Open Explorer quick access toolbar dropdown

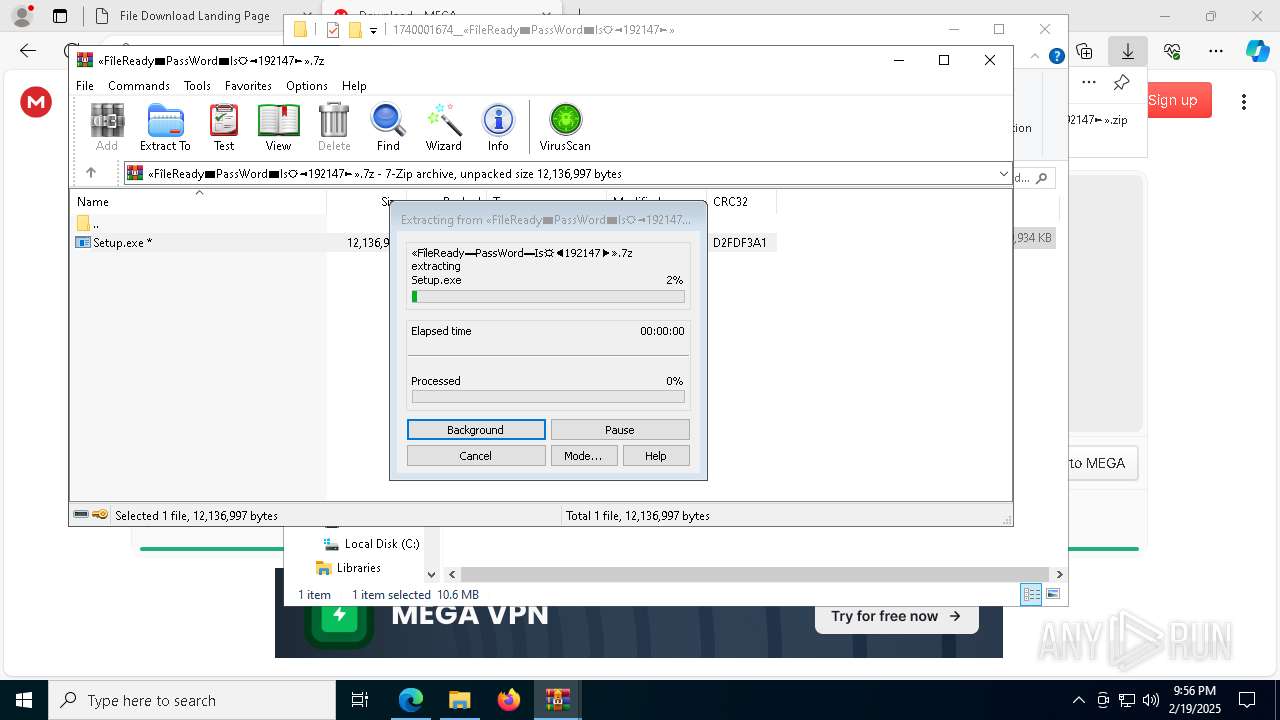[x=373, y=30]
